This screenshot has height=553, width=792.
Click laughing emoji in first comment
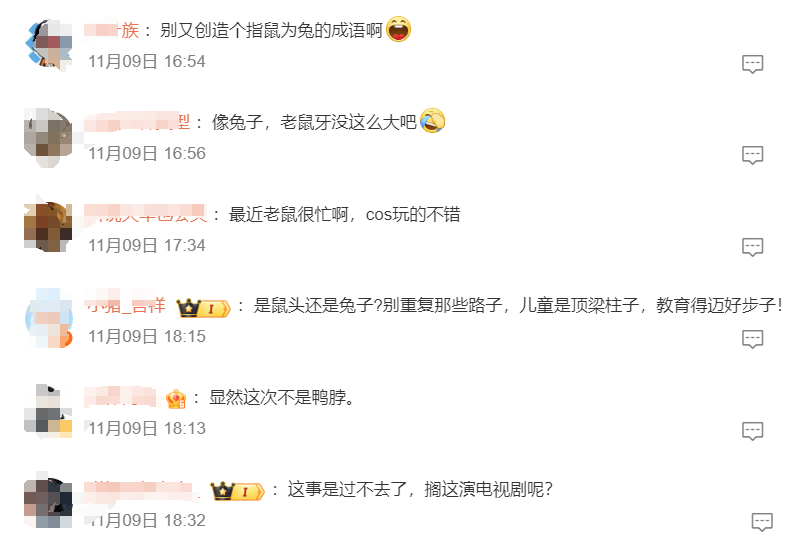coord(399,29)
